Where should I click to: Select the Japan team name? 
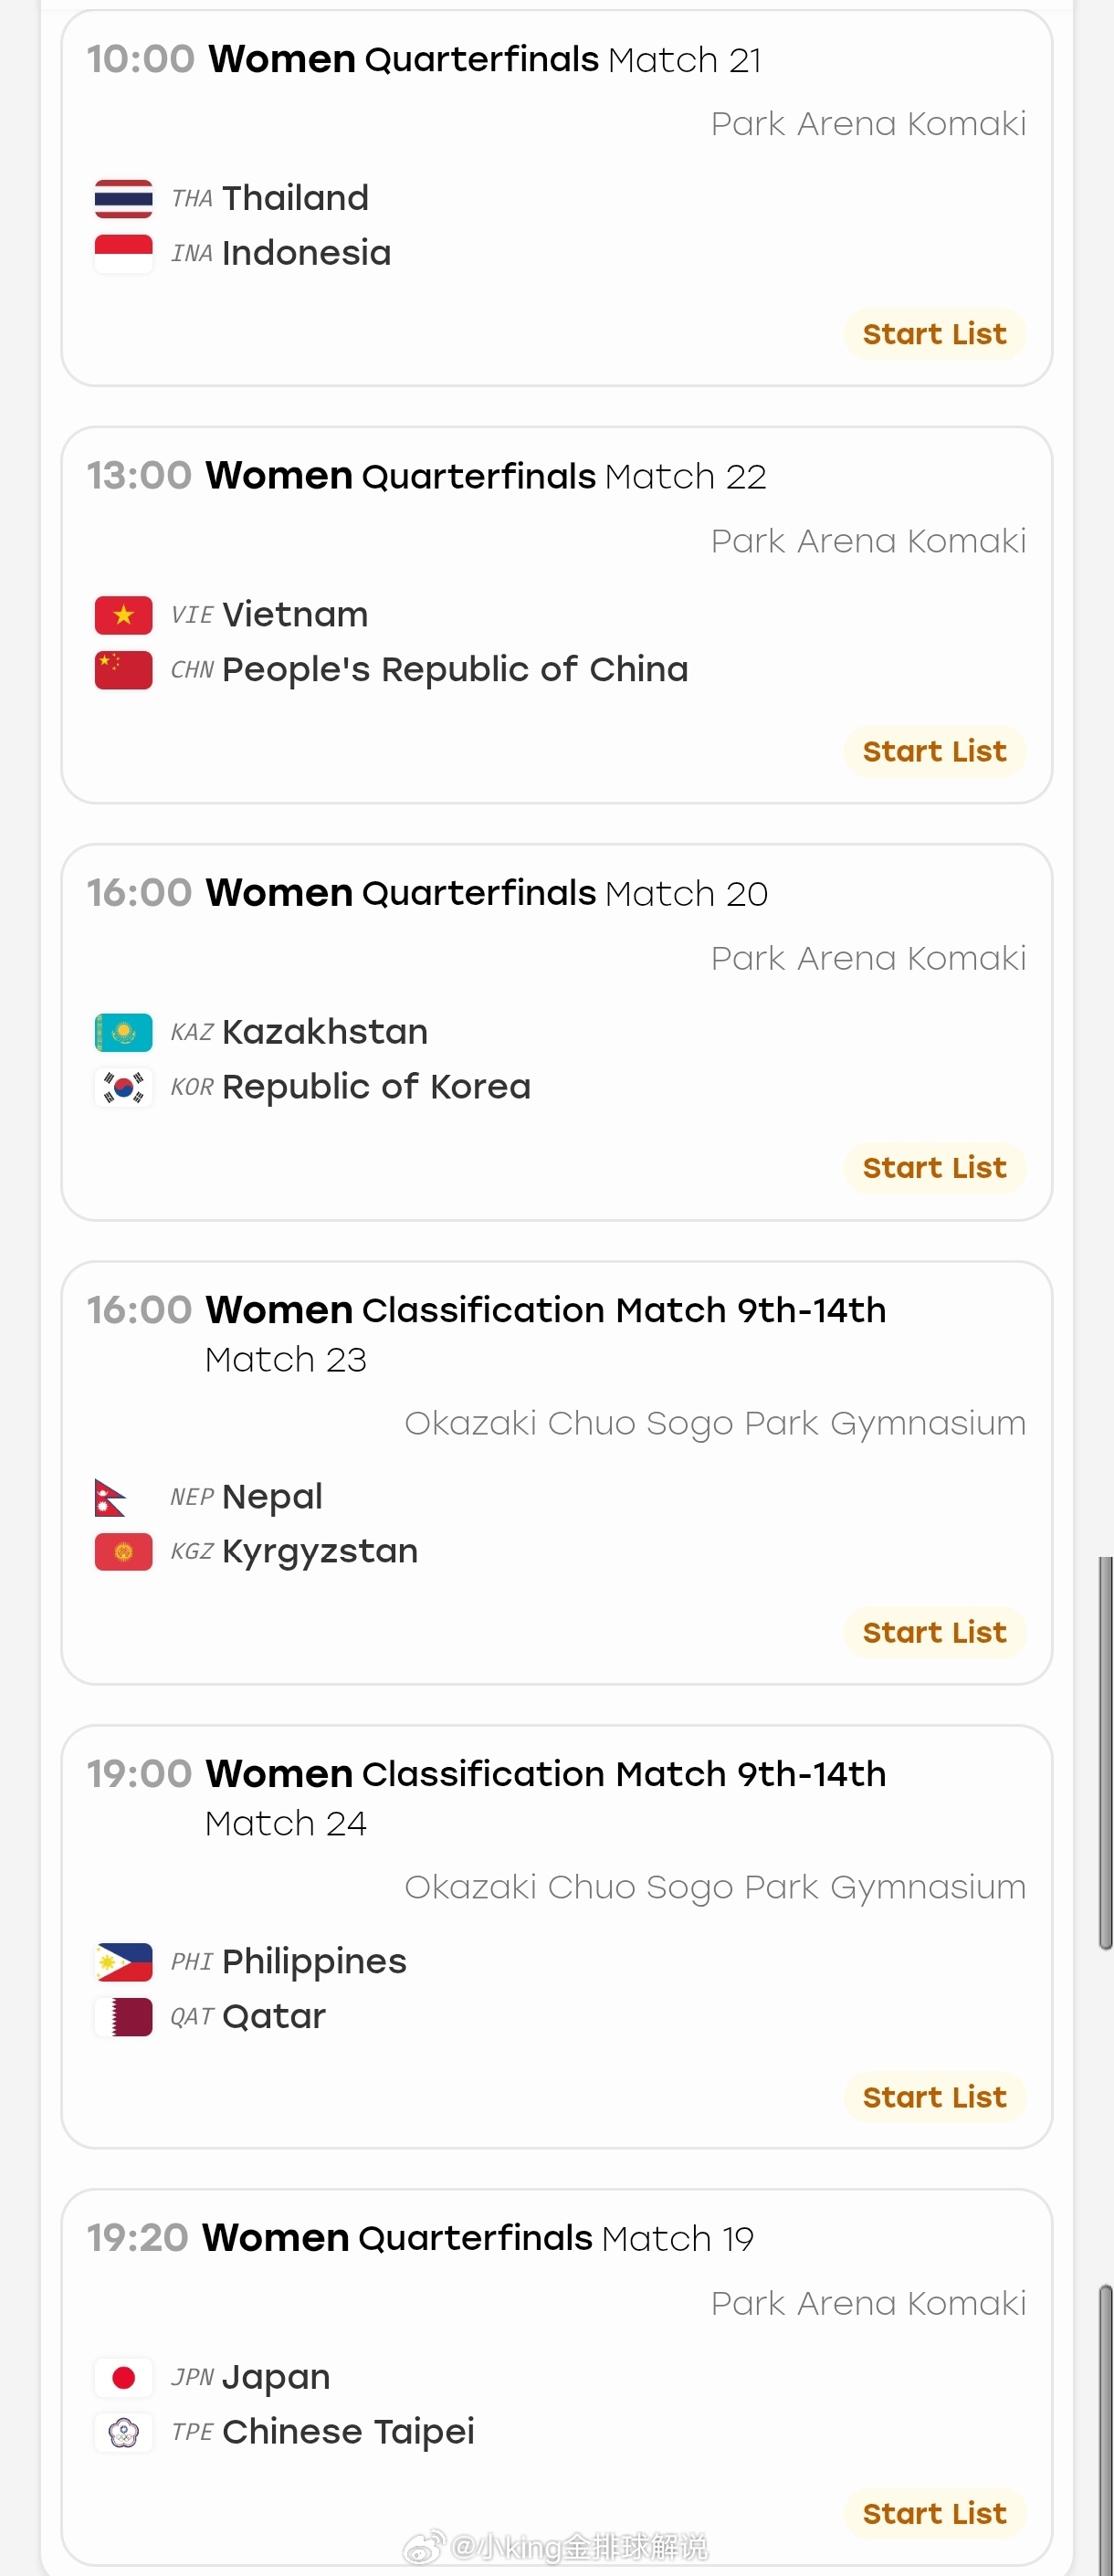[x=276, y=2377]
